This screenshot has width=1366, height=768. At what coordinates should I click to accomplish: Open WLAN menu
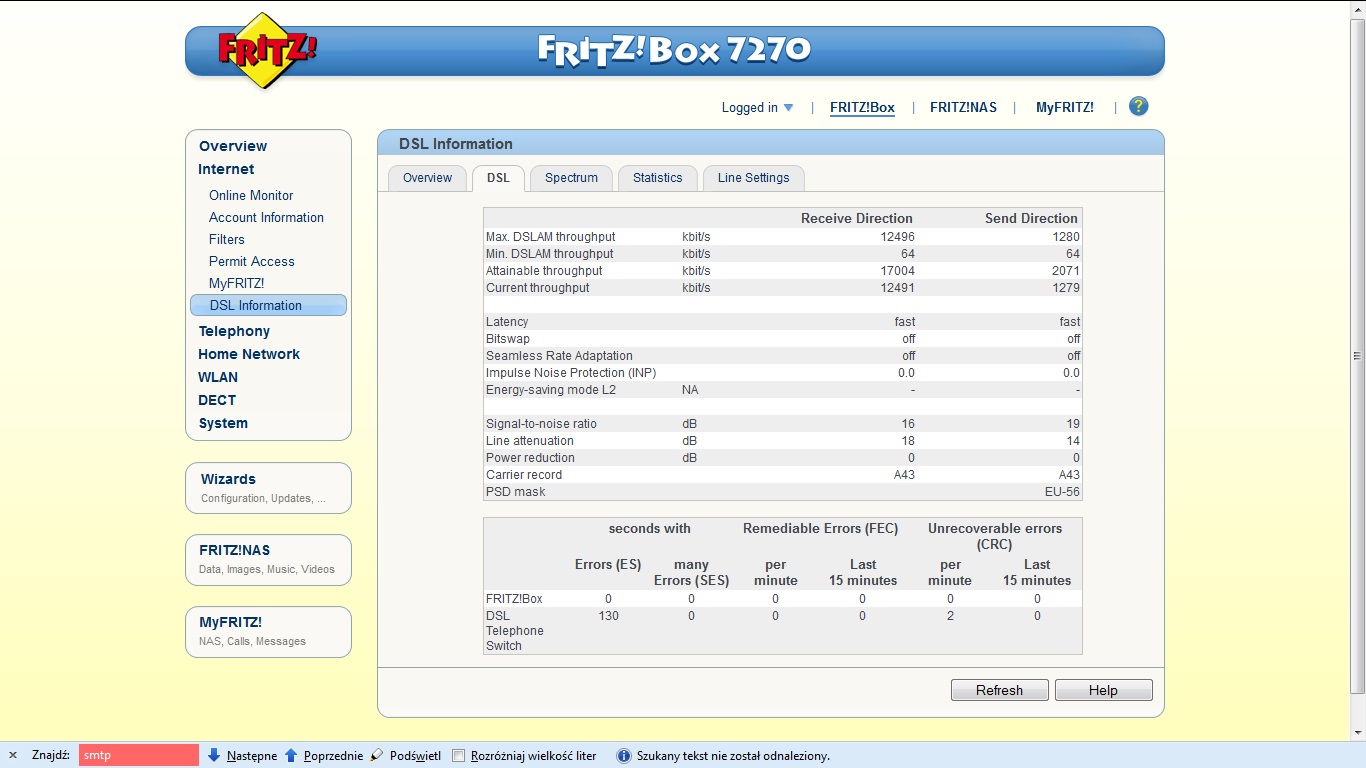click(218, 377)
